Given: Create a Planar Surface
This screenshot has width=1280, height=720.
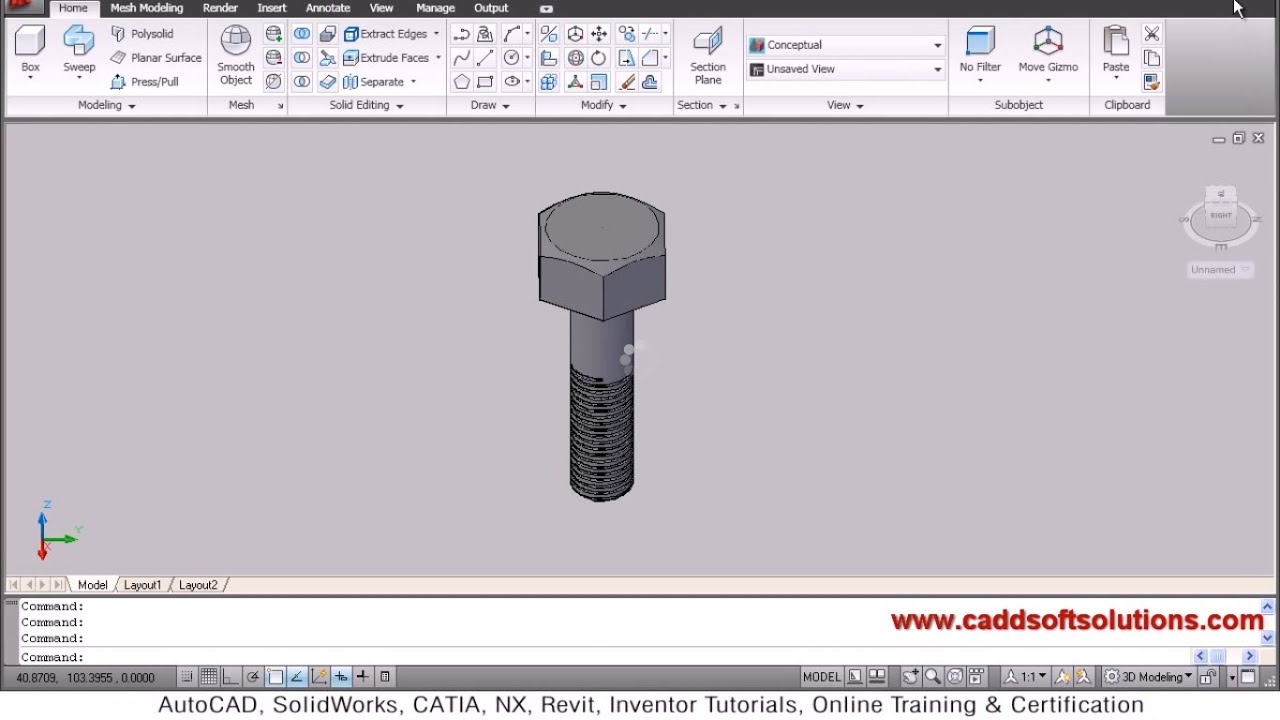Looking at the screenshot, I should coord(156,58).
